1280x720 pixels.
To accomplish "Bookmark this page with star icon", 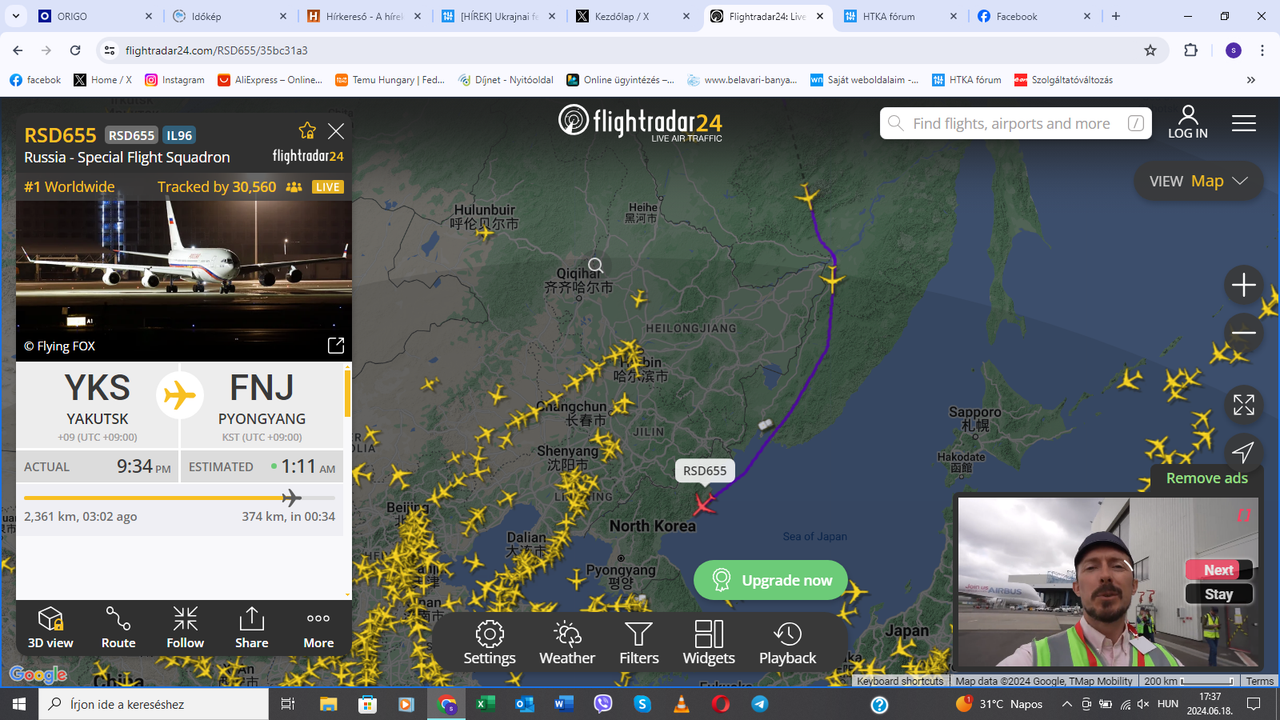I will [x=1150, y=50].
